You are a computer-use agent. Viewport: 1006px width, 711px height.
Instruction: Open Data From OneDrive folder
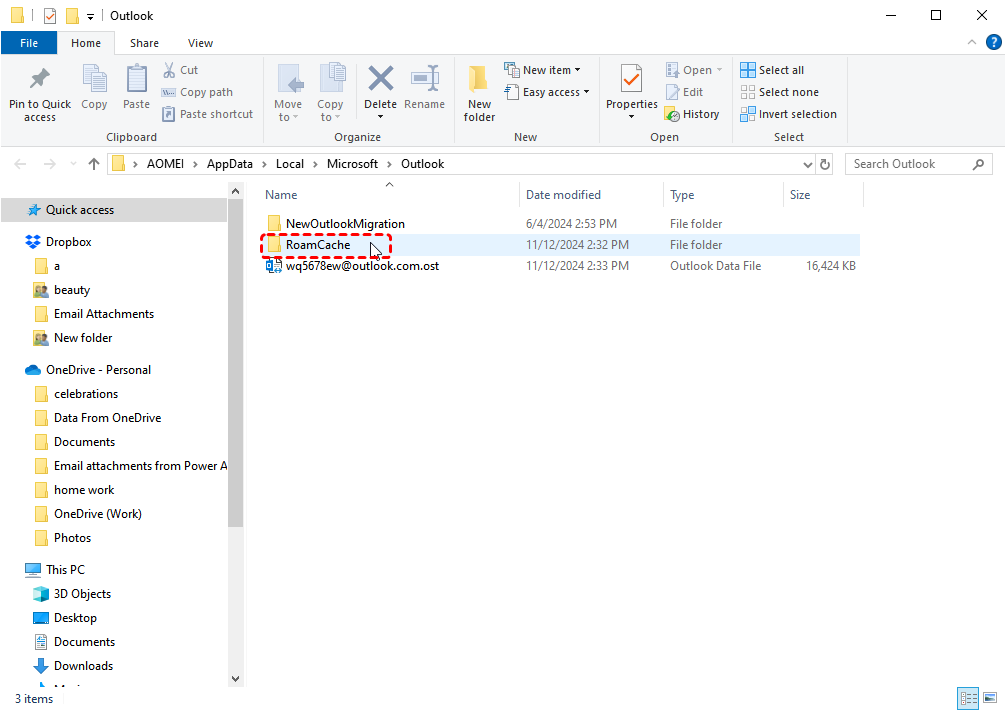107,418
